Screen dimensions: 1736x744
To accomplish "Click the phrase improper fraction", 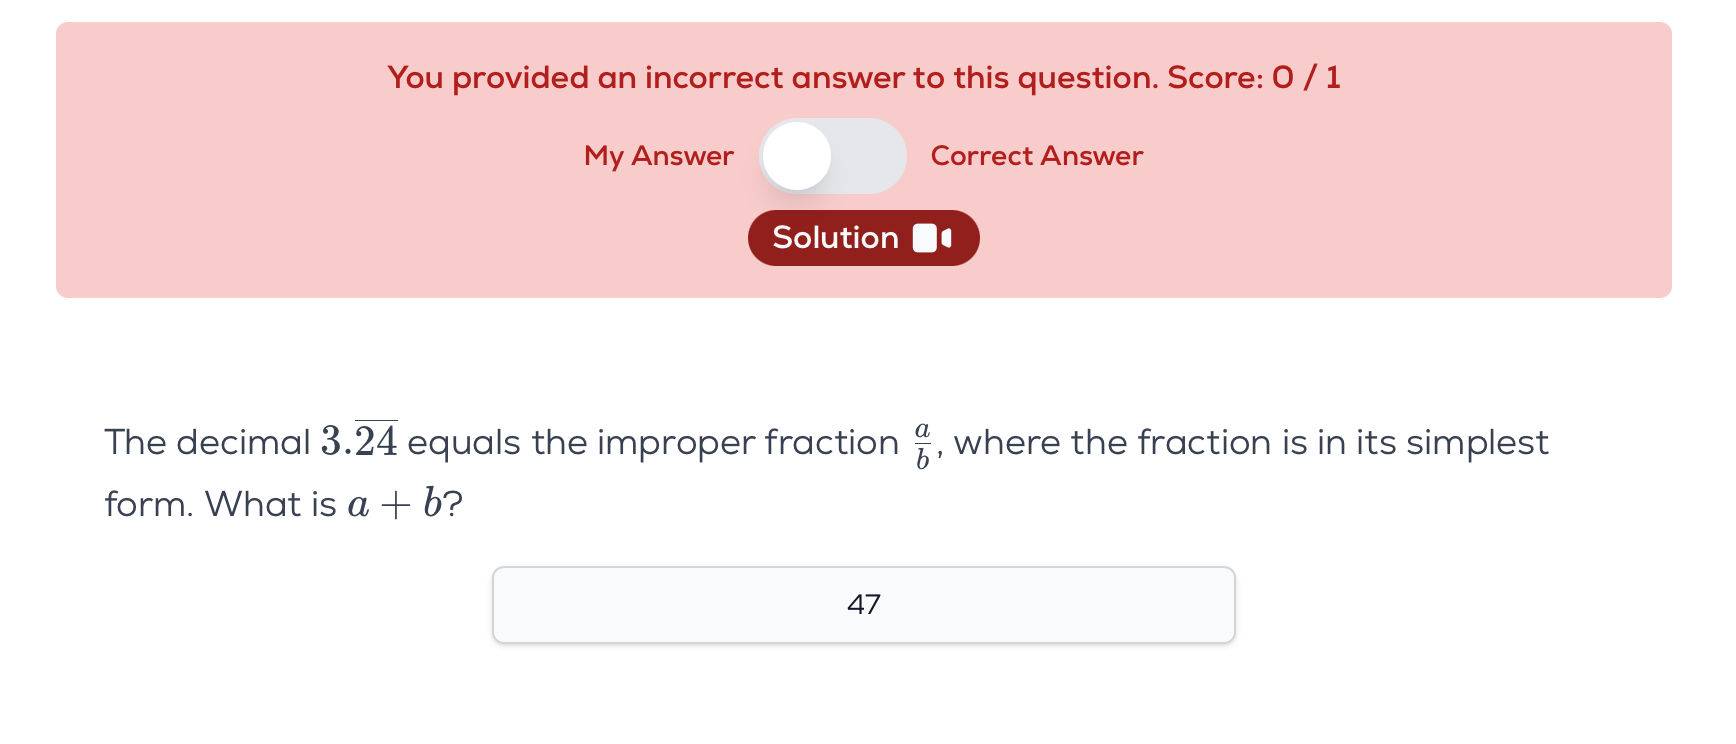I will tap(748, 443).
